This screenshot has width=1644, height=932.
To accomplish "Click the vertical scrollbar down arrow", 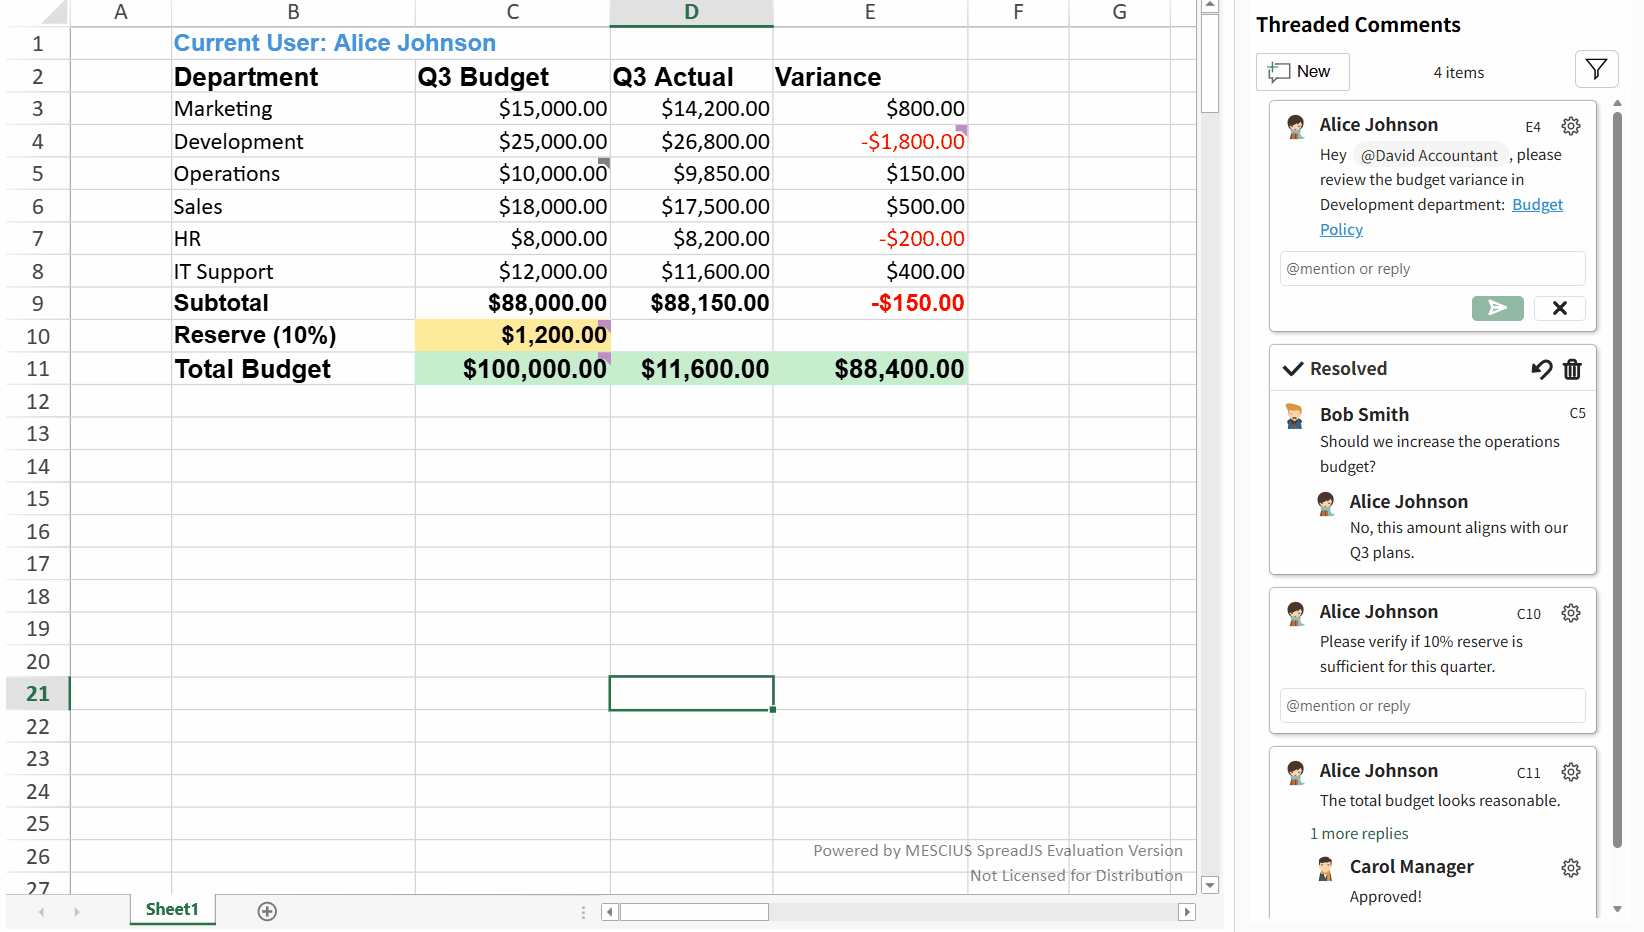I will 1210,885.
